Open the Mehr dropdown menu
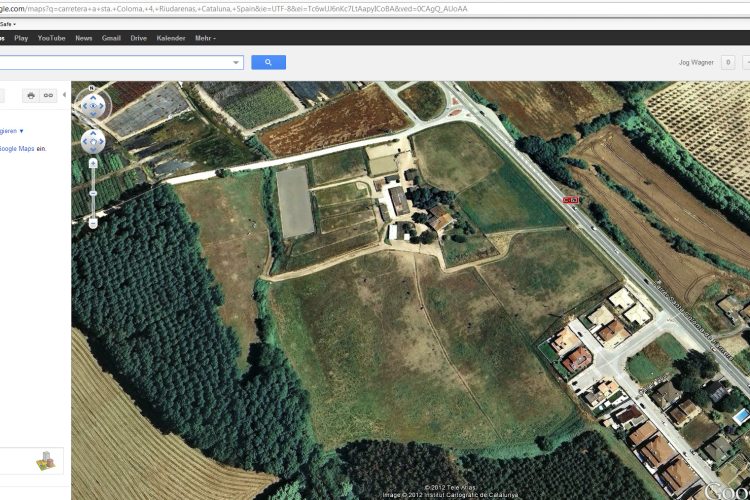 pos(205,38)
